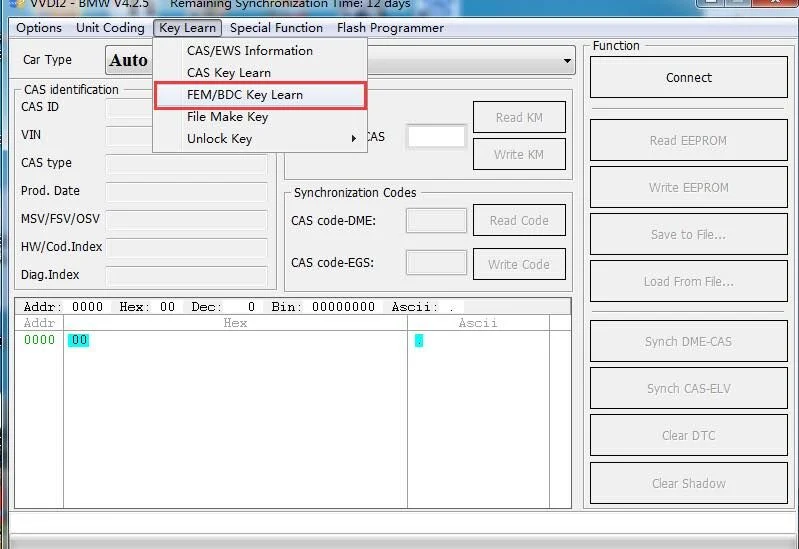This screenshot has width=799, height=549.
Task: Click address 0000 row label
Action: click(x=39, y=340)
